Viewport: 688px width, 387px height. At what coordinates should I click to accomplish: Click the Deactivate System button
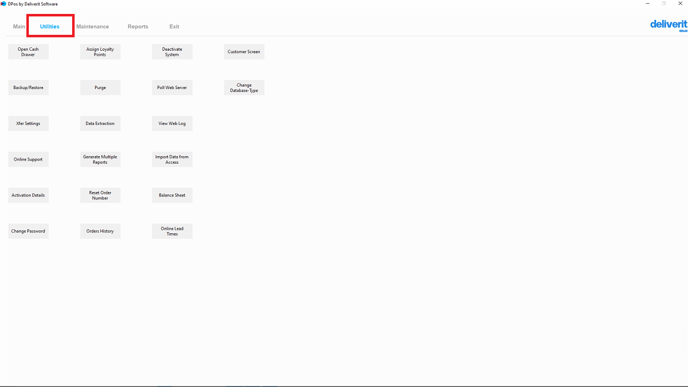pos(172,52)
